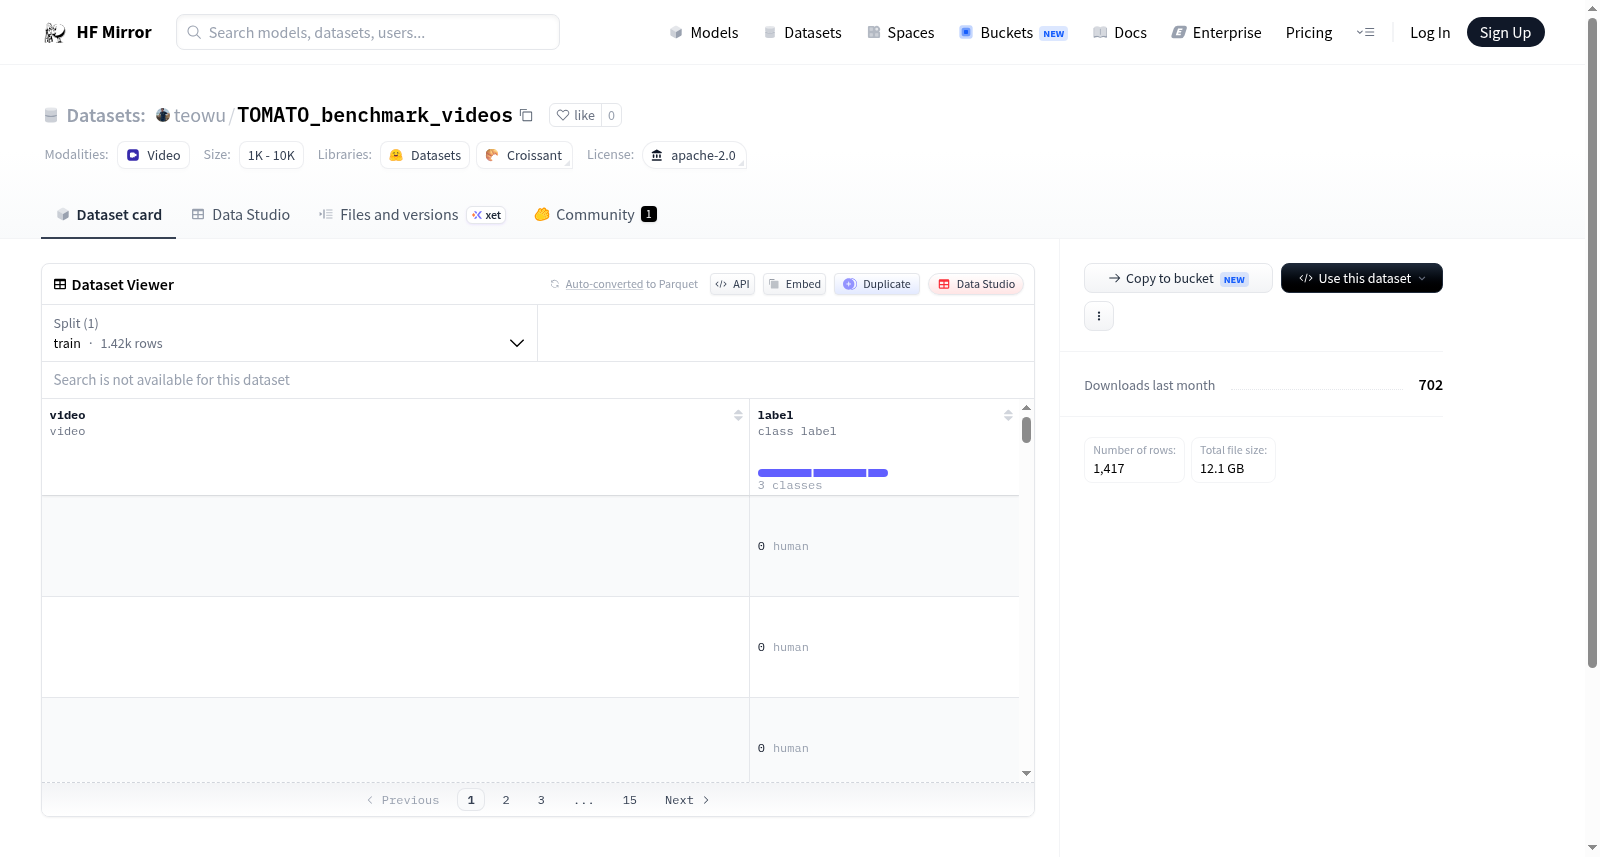Focus the search models, datasets, users field
This screenshot has width=1600, height=857.
coord(368,32)
